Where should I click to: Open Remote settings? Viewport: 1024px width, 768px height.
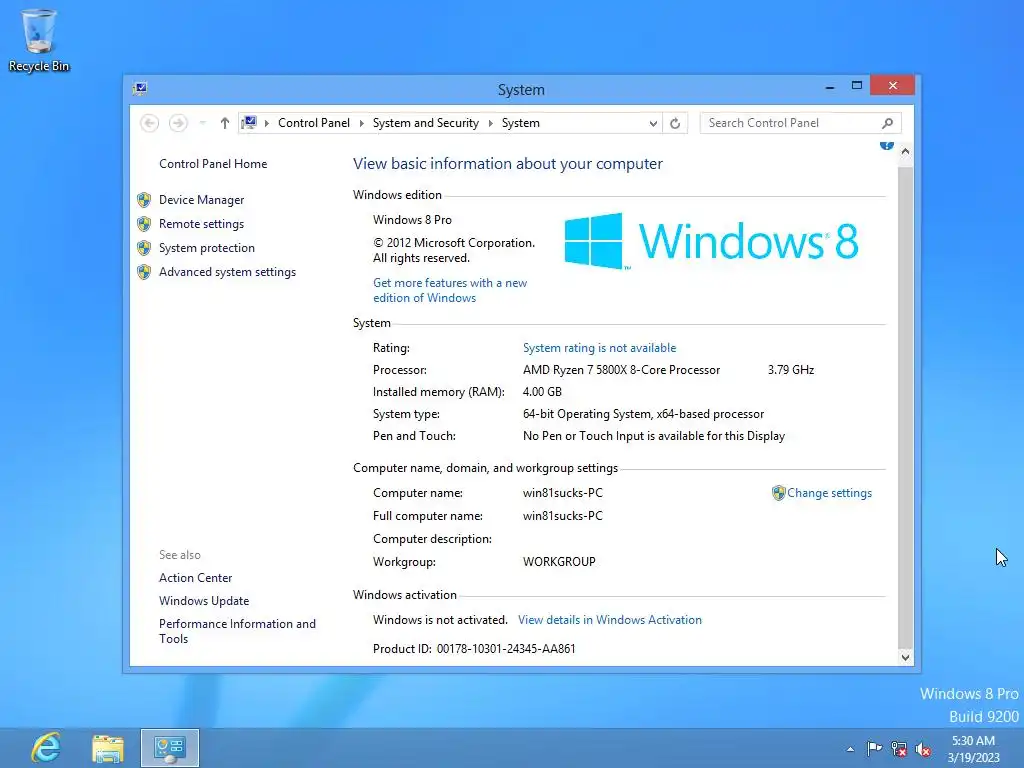click(x=201, y=224)
